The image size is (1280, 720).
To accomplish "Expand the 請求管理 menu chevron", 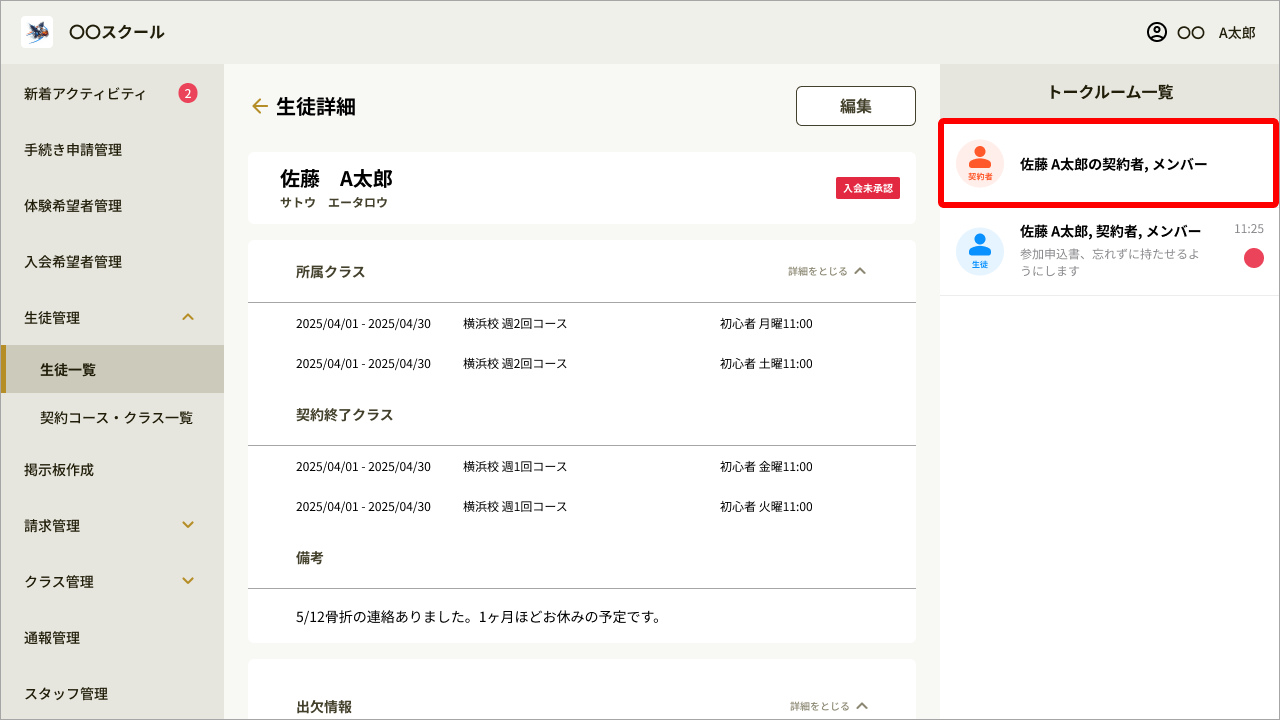I will click(188, 525).
